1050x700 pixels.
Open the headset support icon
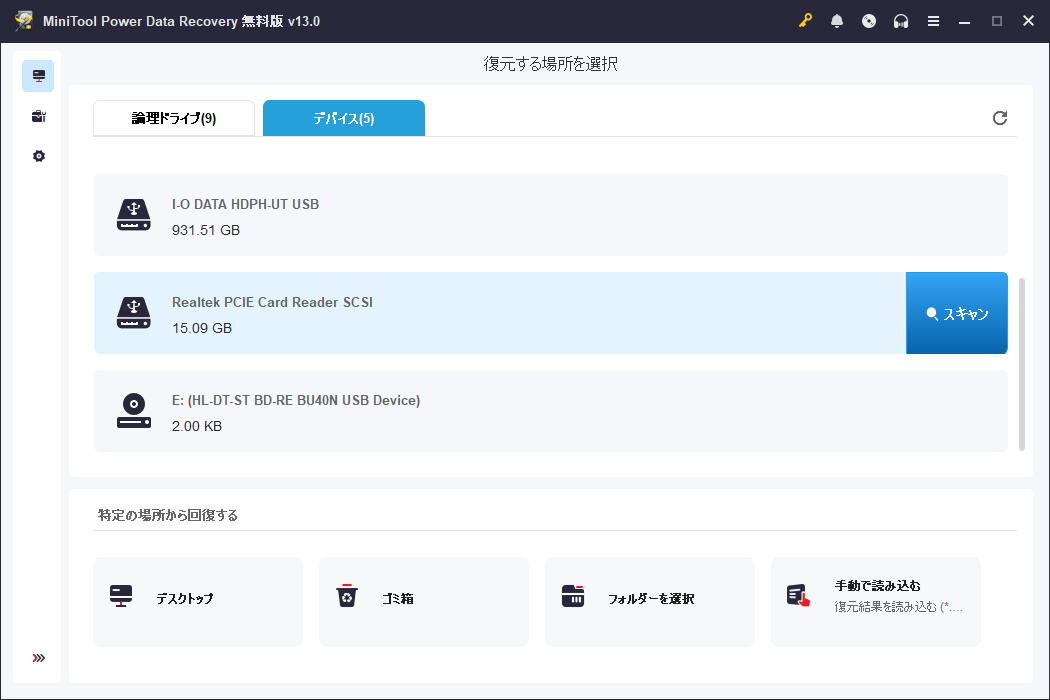(901, 21)
